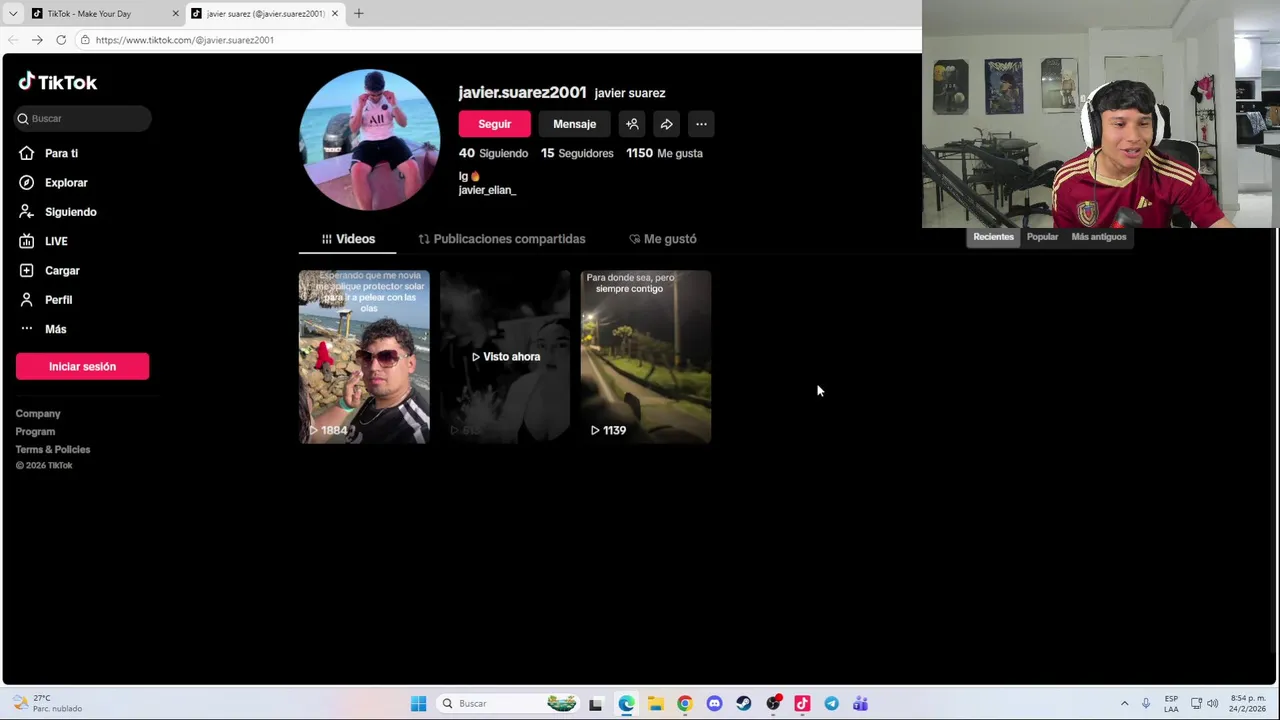The image size is (1280, 720).
Task: Open the weather widget showing 27°C
Action: (x=45, y=704)
